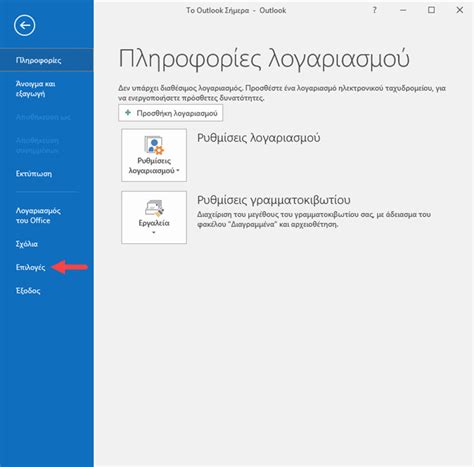Screen dimensions: 474x467
Task: Maximize the Outlook window
Action: coord(431,10)
